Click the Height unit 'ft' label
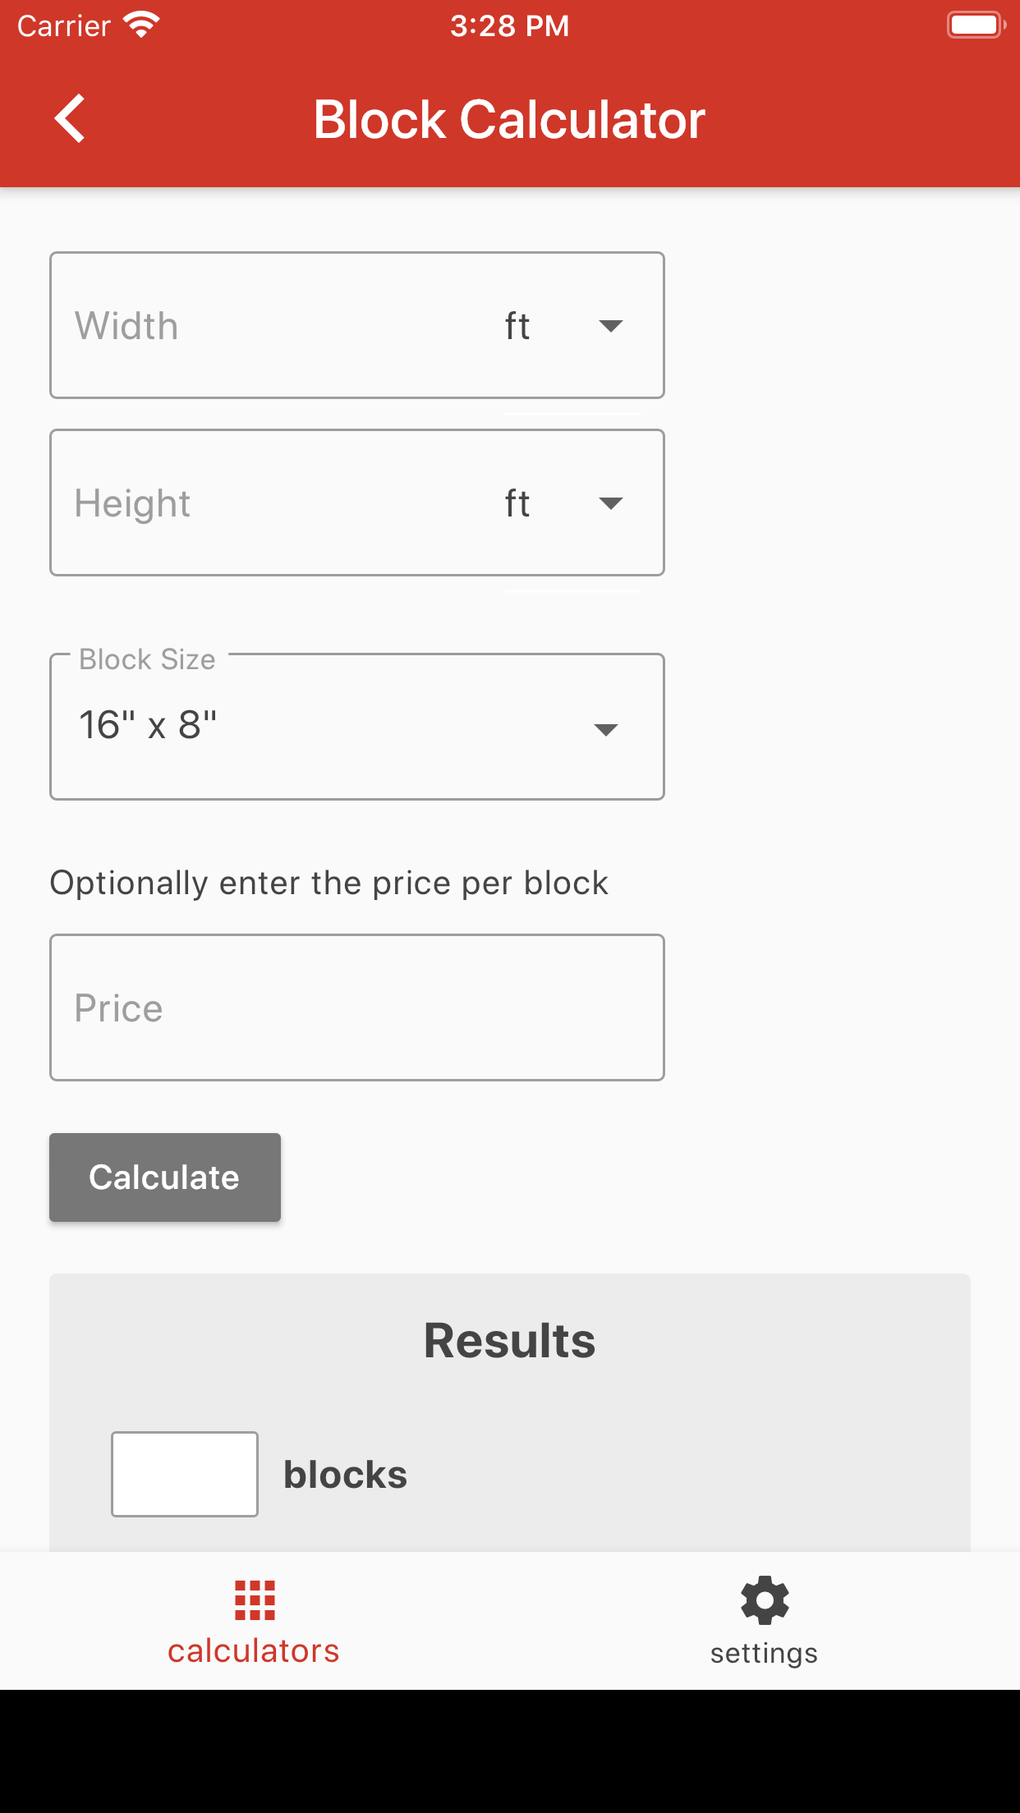1020x1813 pixels. [x=517, y=503]
